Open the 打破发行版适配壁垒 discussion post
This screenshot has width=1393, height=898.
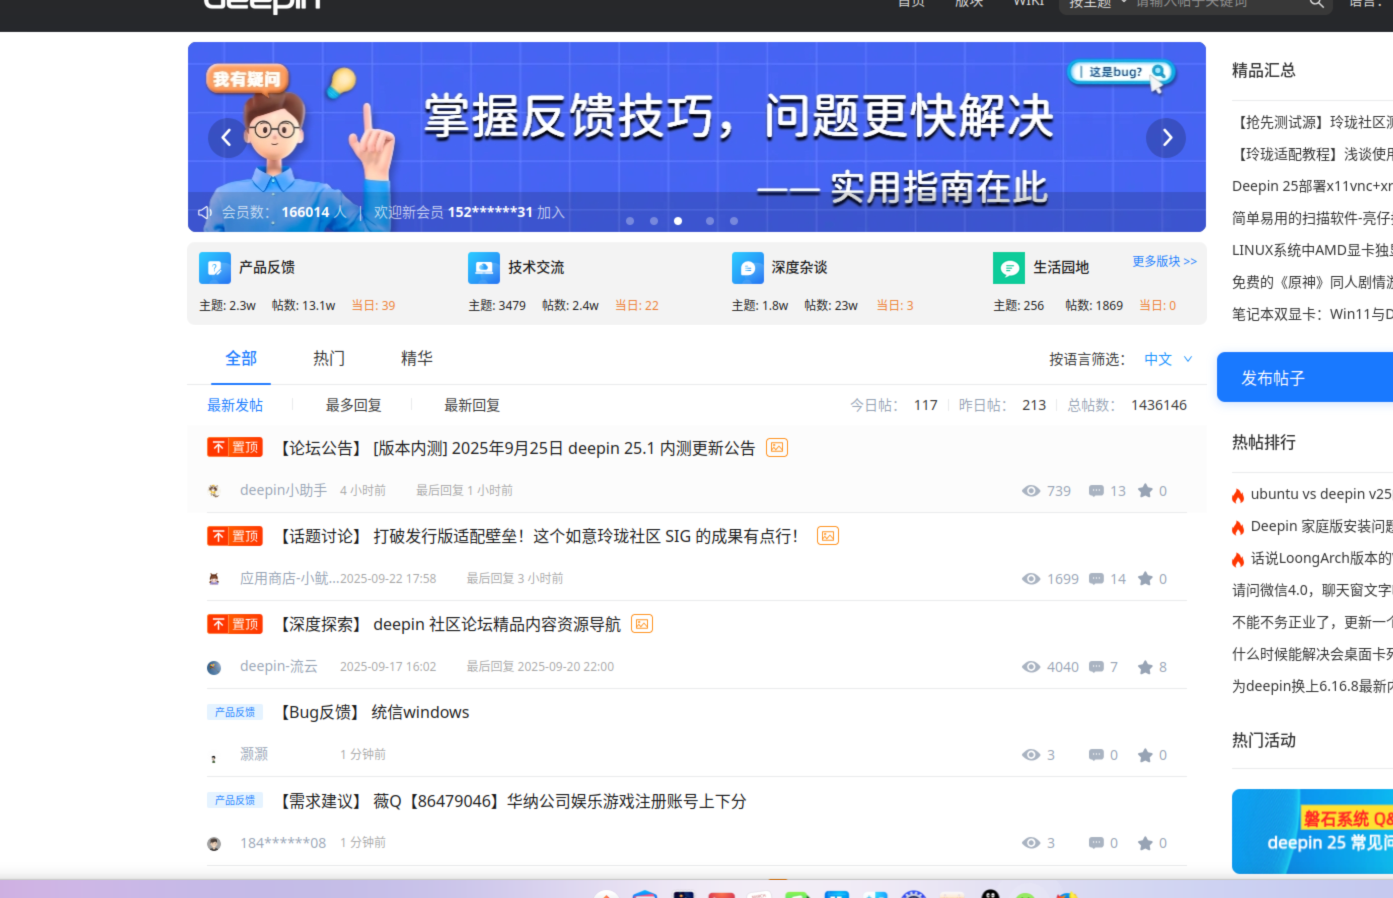point(538,536)
